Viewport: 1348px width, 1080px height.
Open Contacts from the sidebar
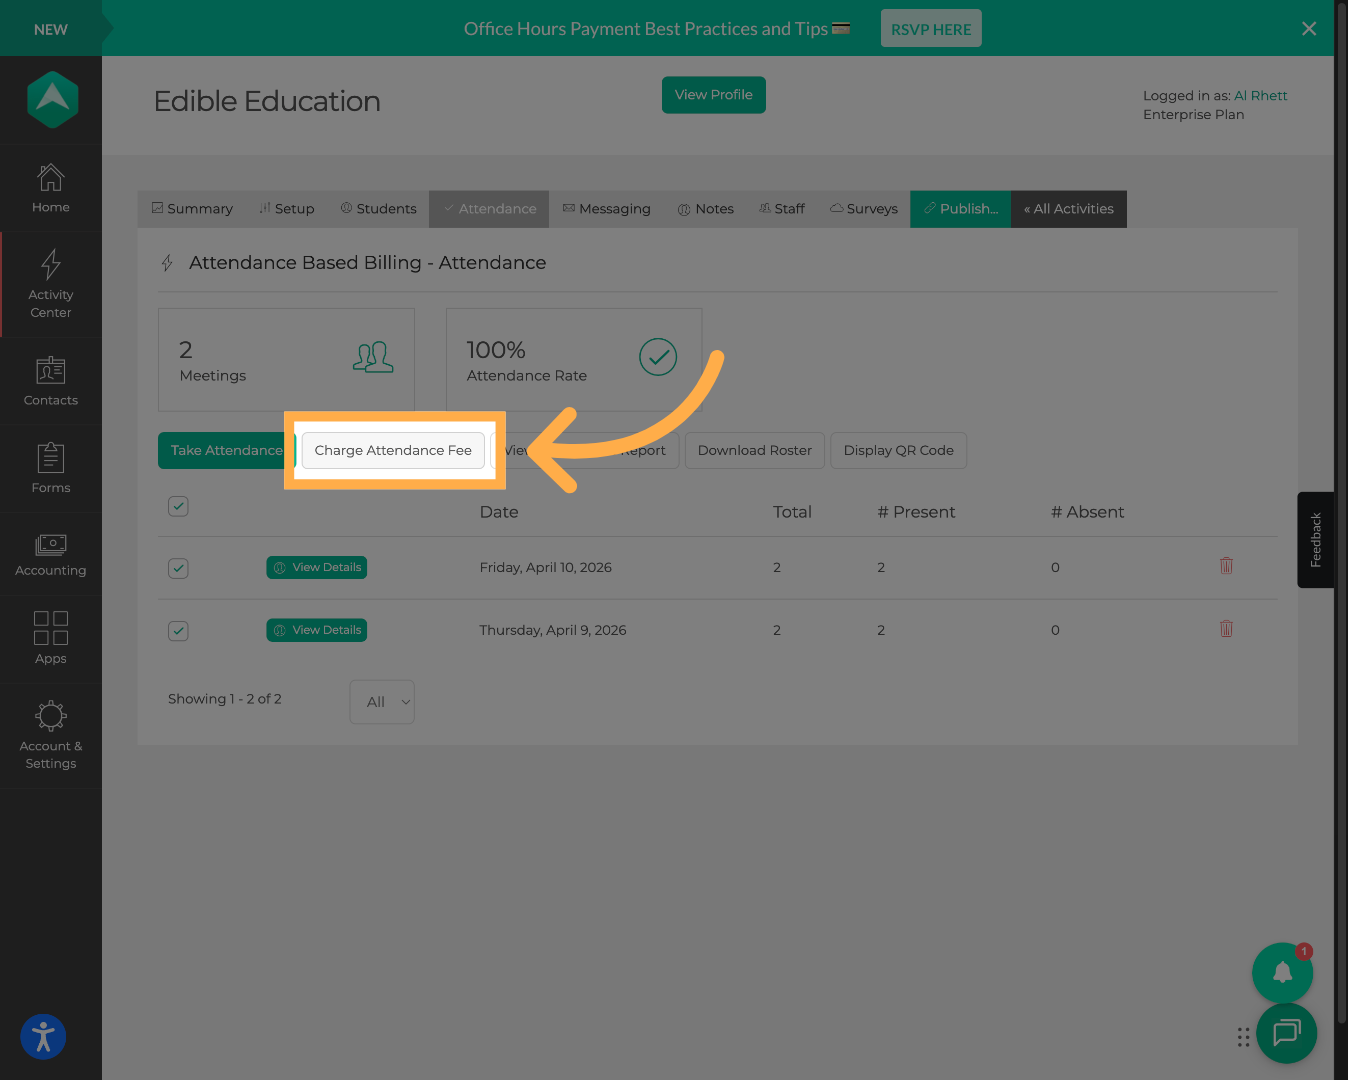pyautogui.click(x=50, y=370)
